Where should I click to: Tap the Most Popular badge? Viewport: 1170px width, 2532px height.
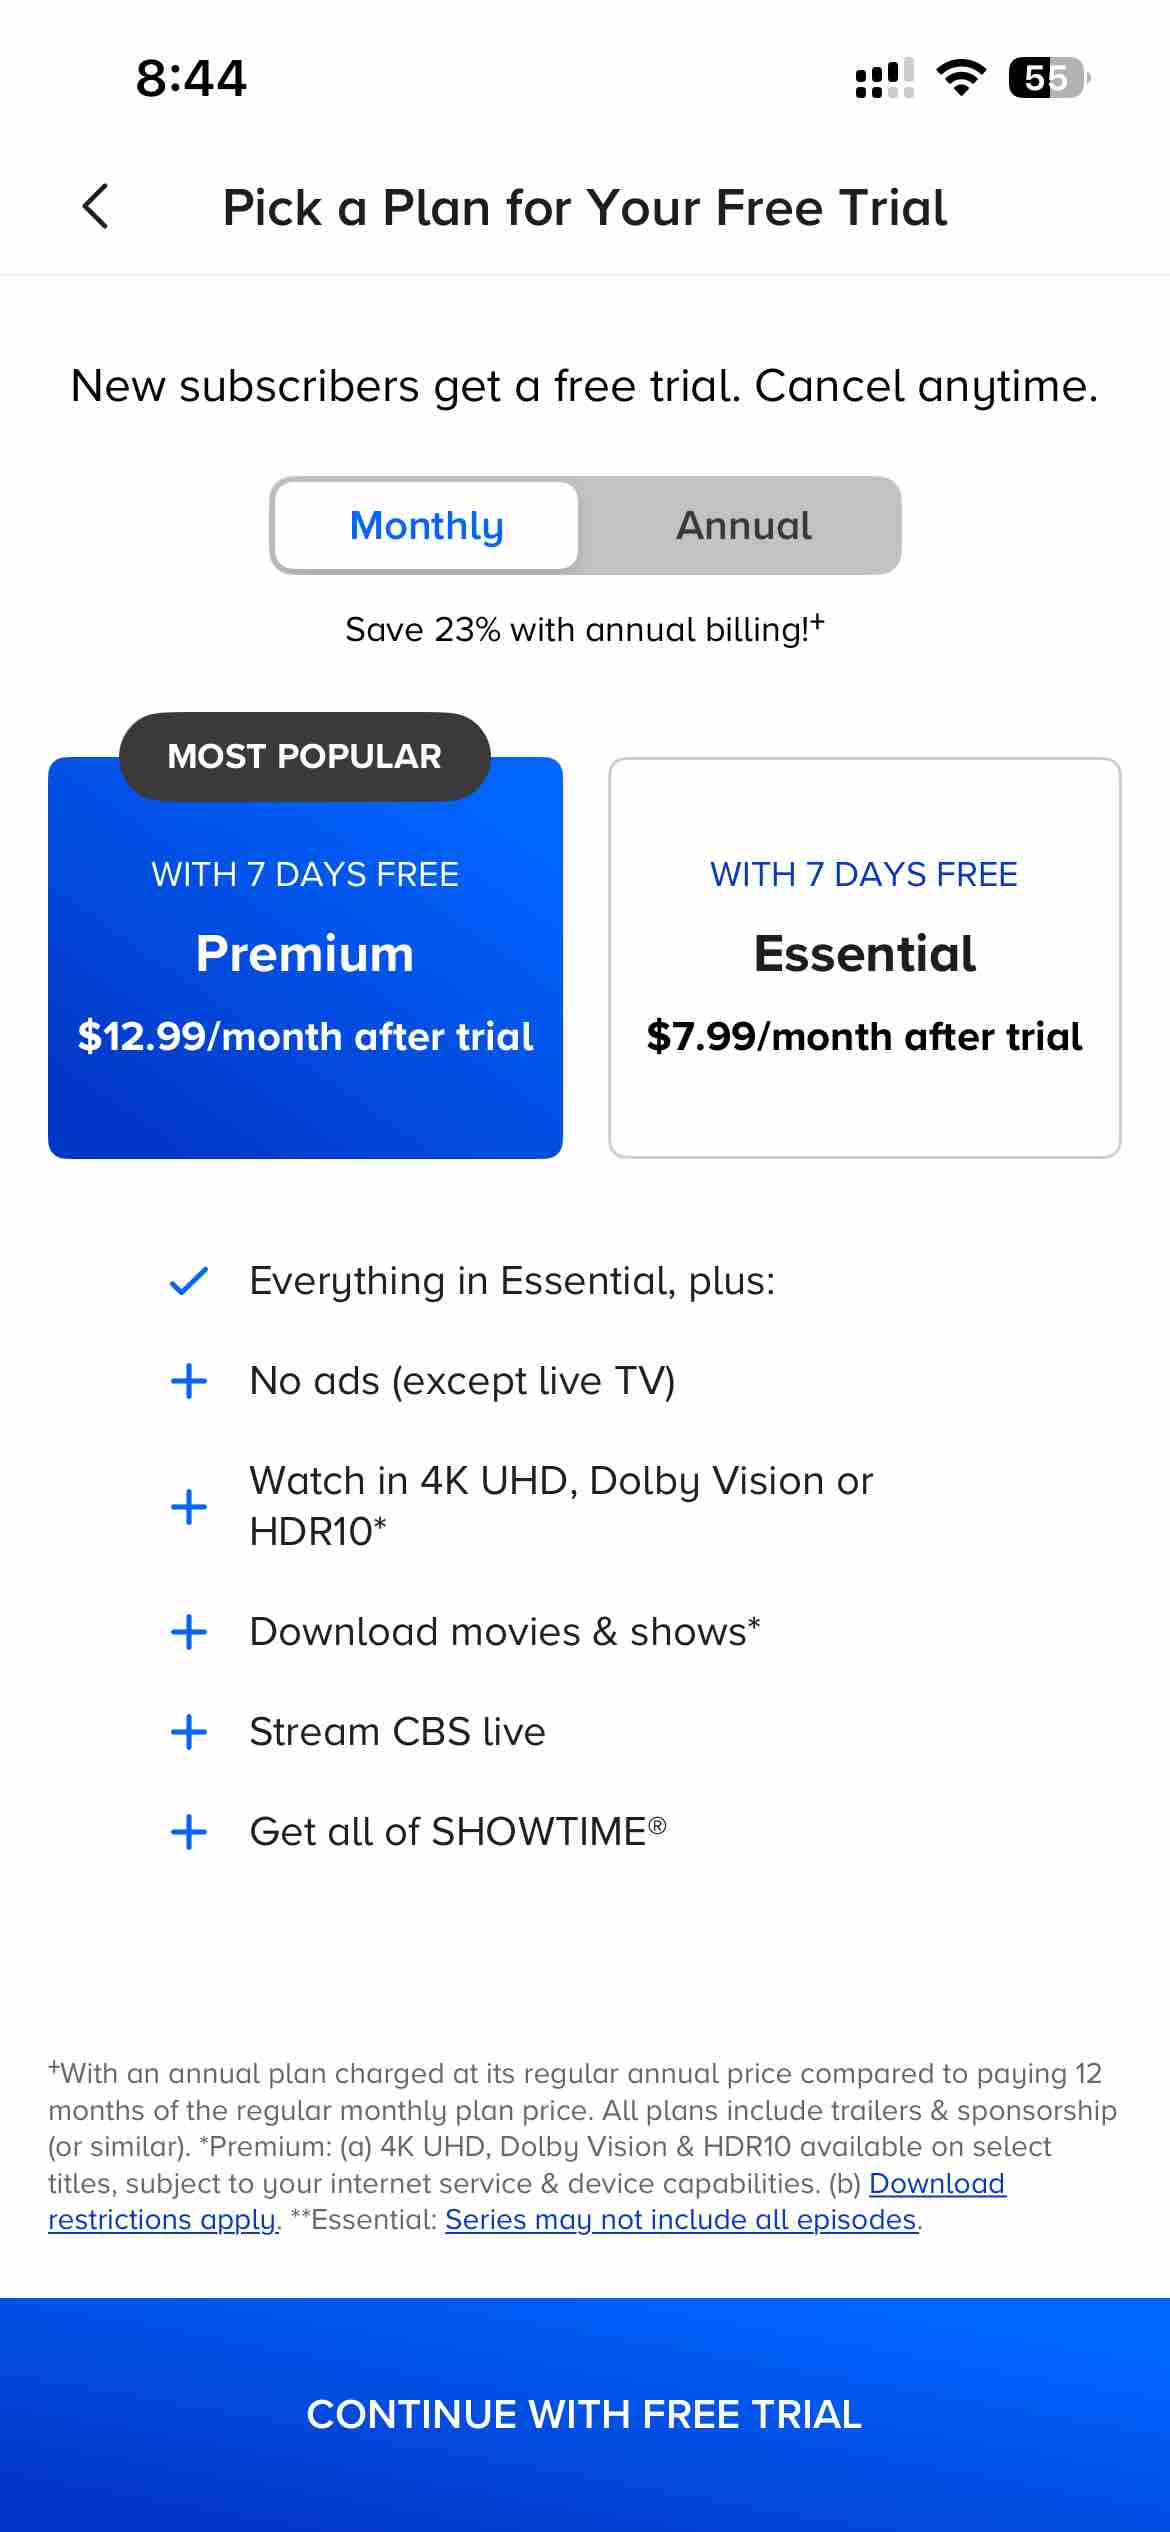coord(305,756)
